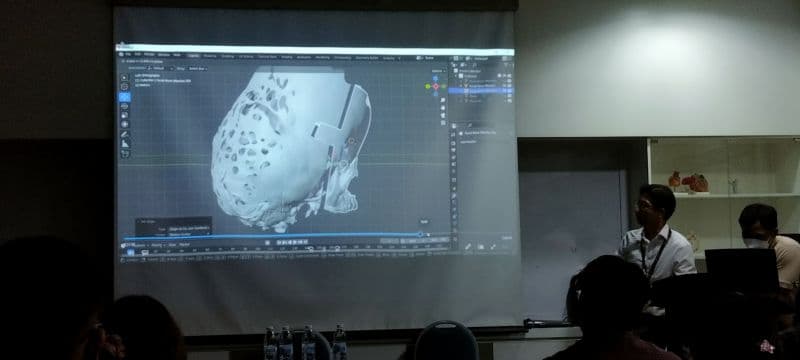Select the Transform tool
The image size is (800, 360).
tap(124, 124)
